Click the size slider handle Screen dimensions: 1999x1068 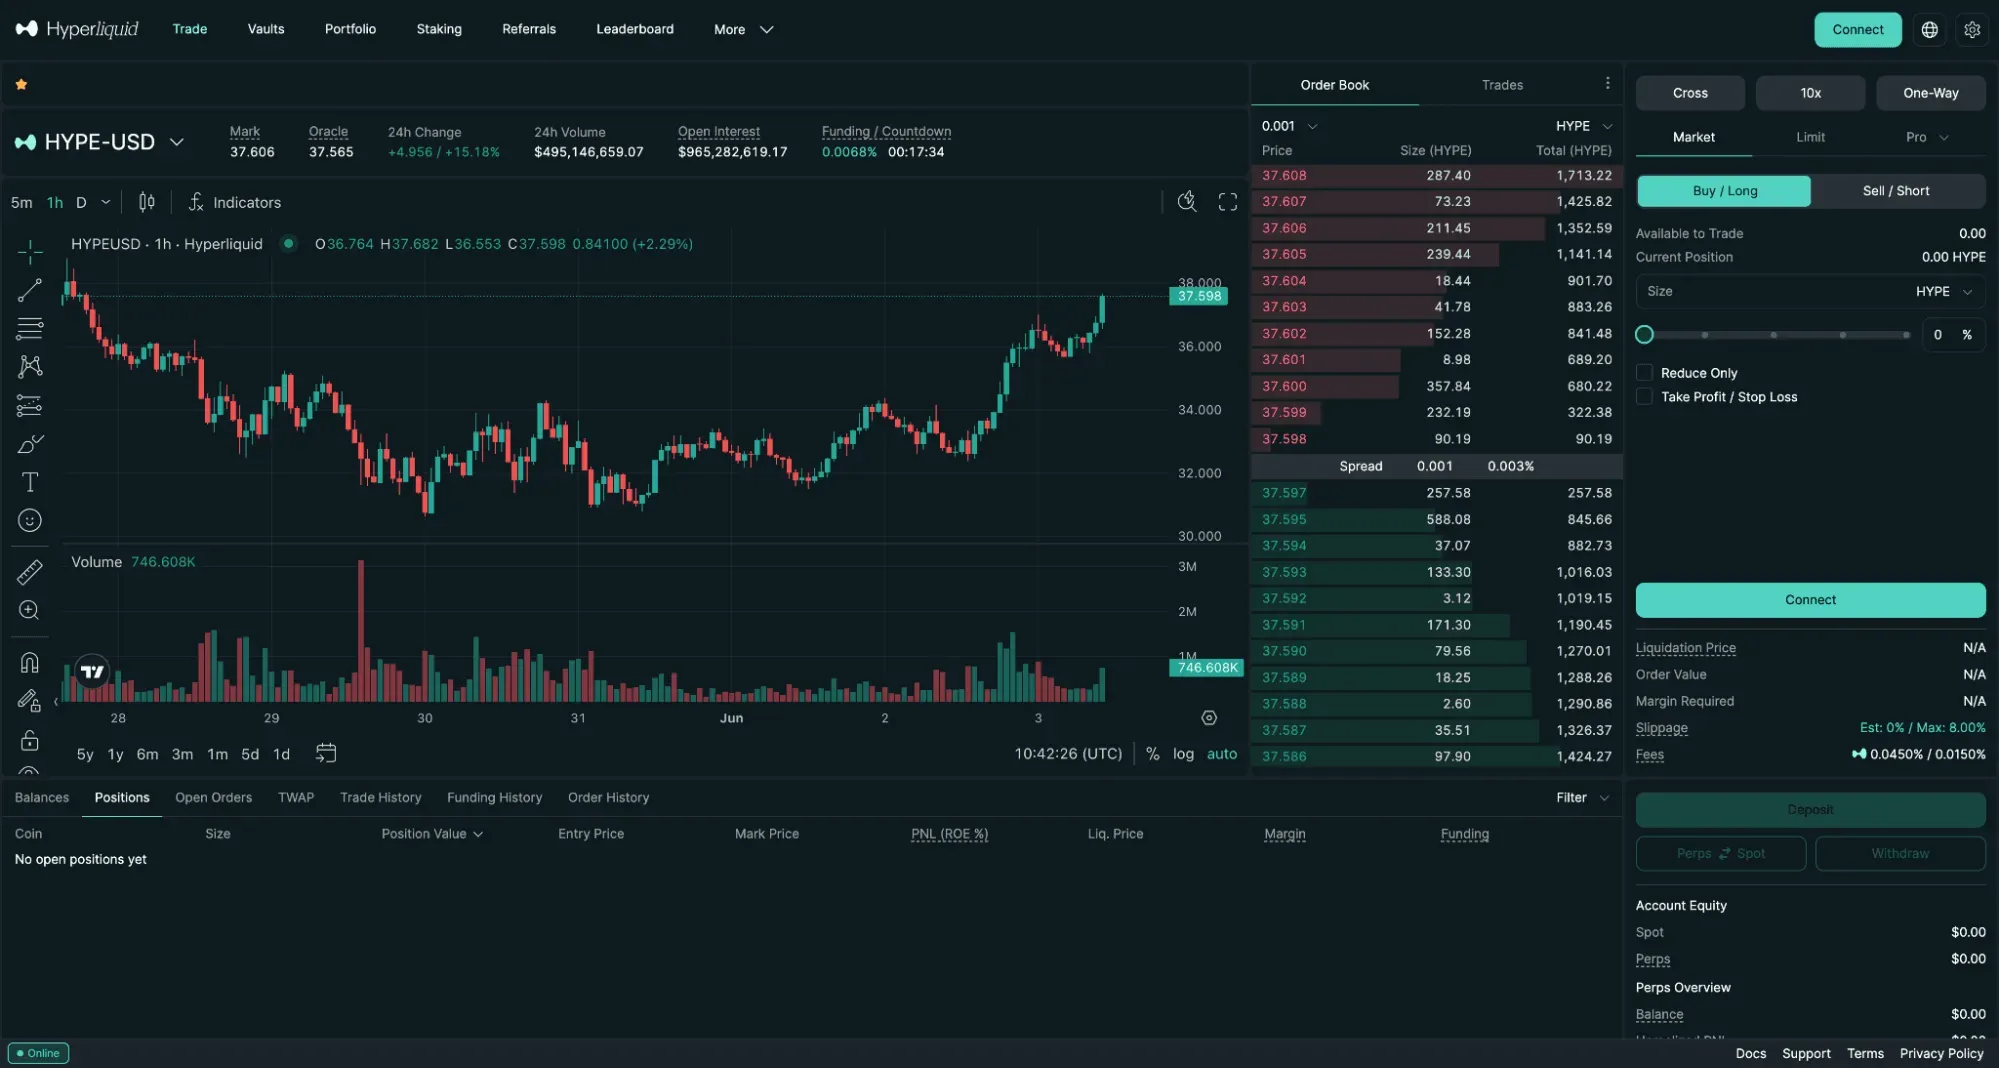point(1644,335)
